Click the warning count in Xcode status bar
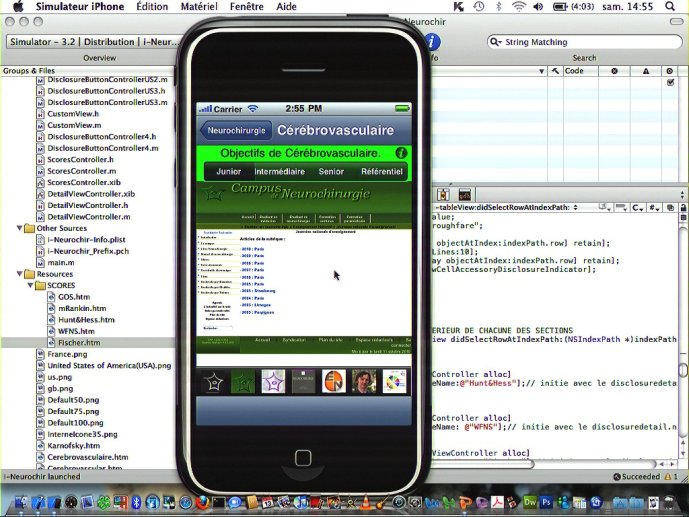This screenshot has height=517, width=689. tap(672, 477)
